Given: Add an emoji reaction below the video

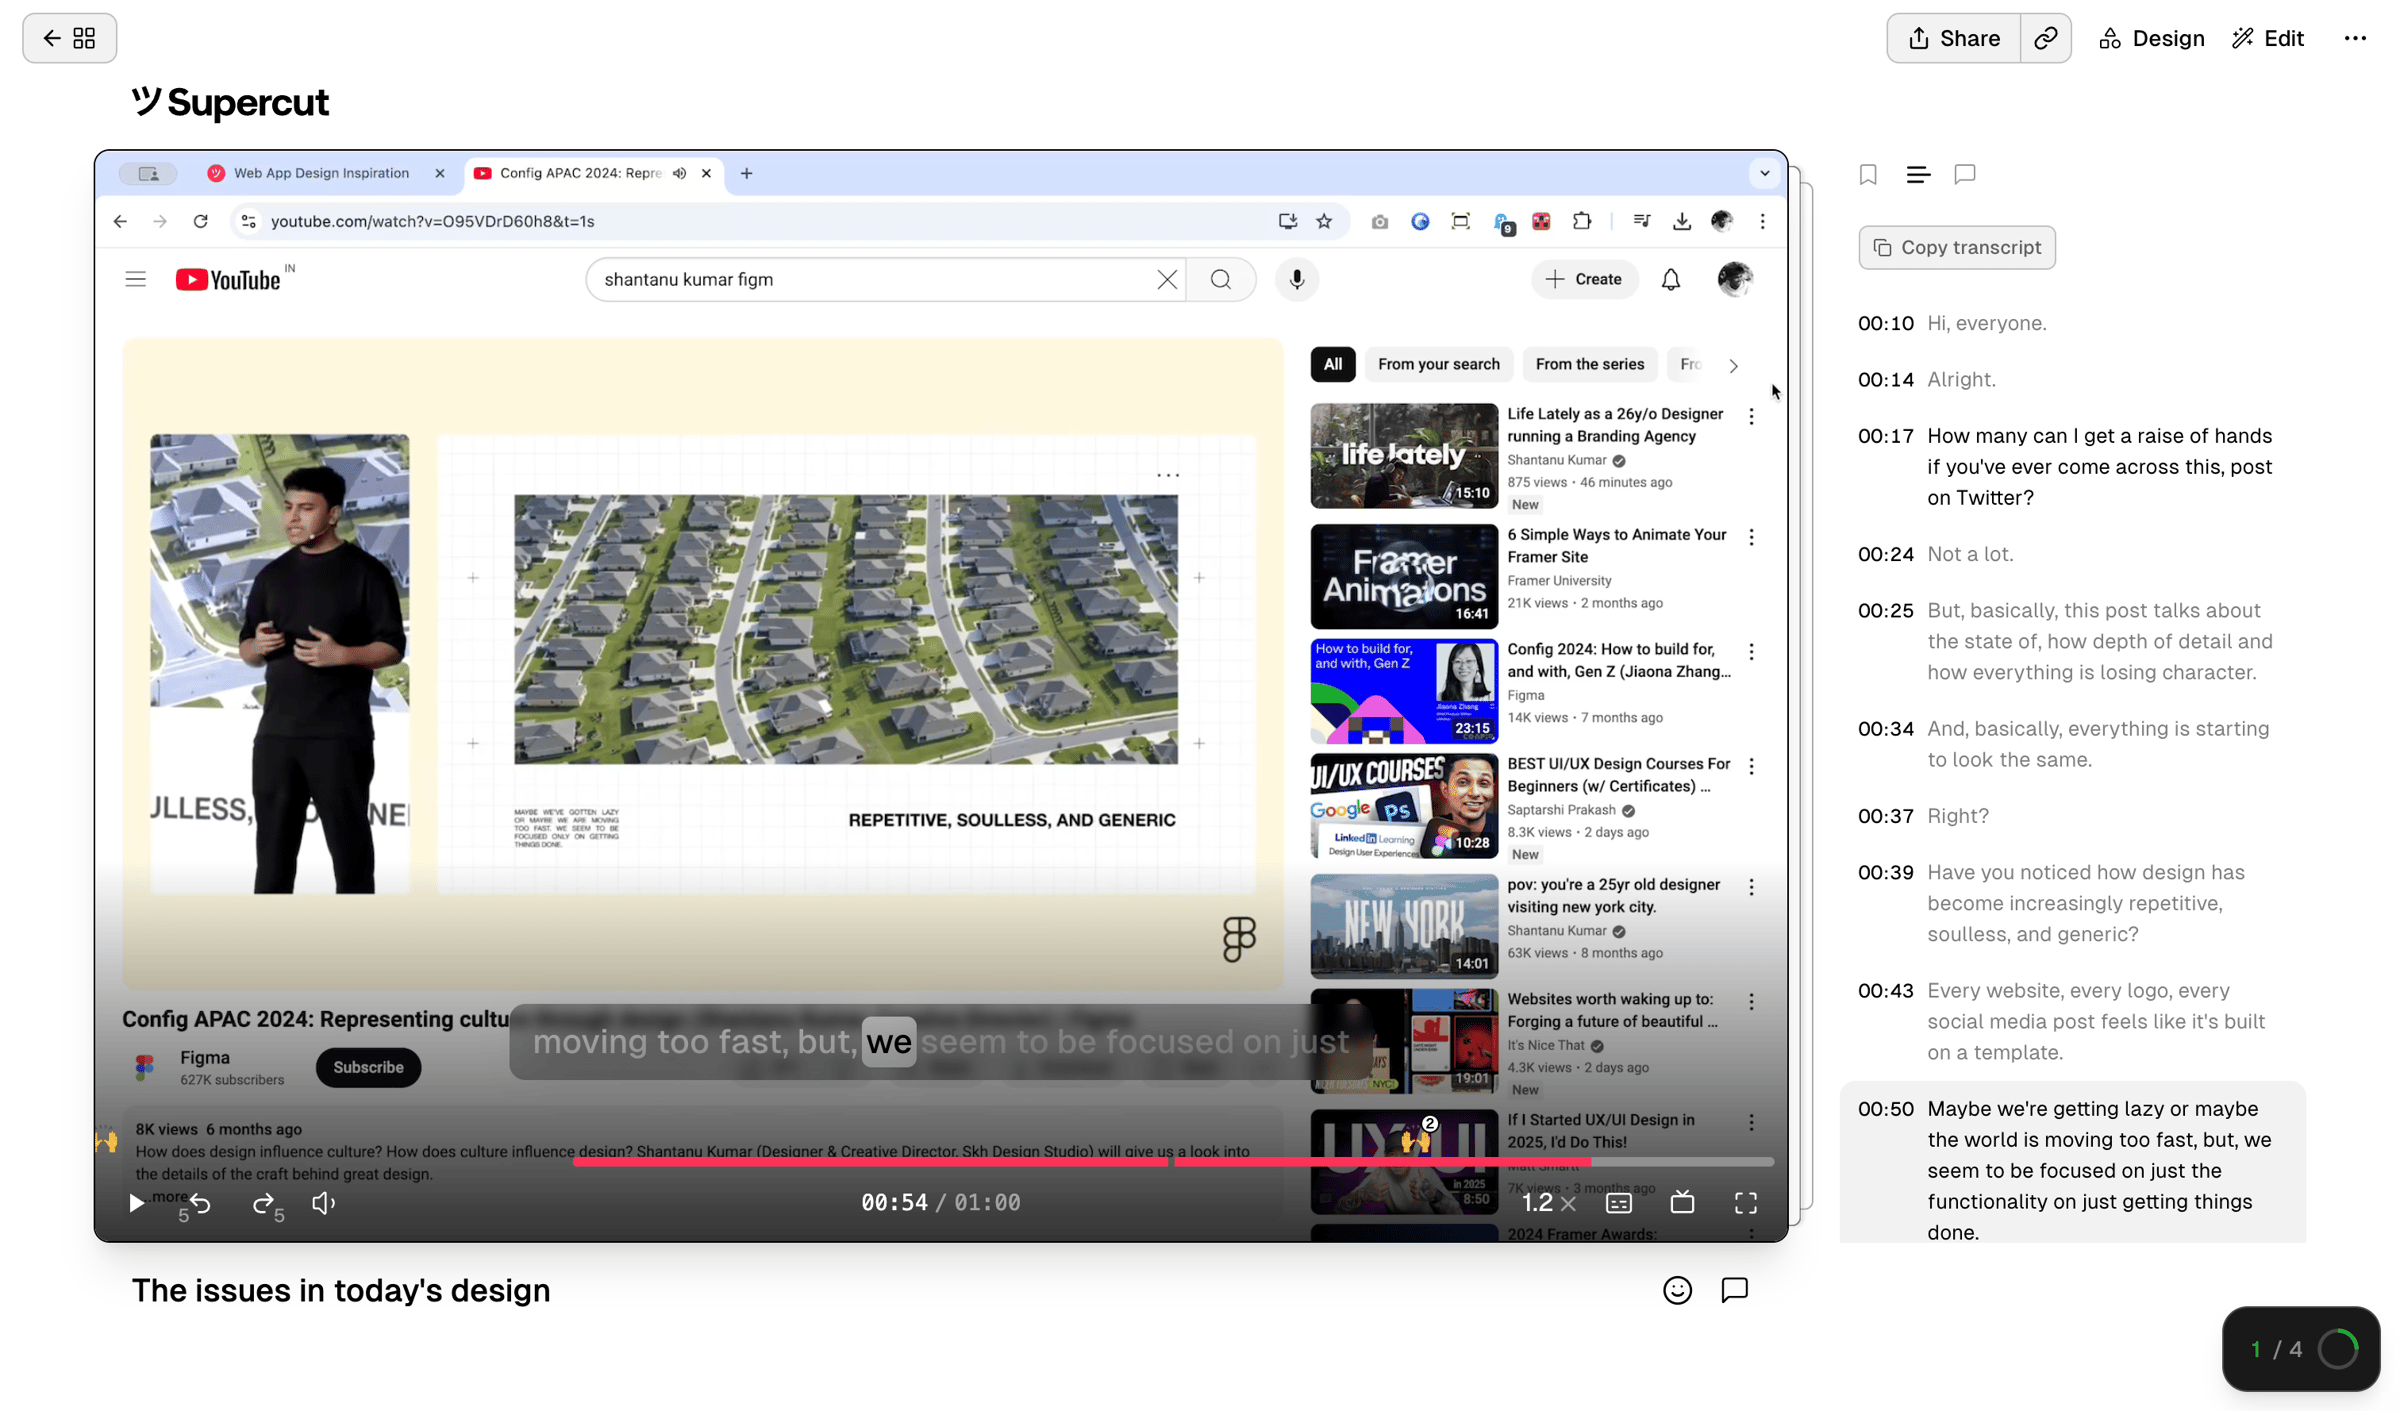Looking at the screenshot, I should click(x=1678, y=1291).
